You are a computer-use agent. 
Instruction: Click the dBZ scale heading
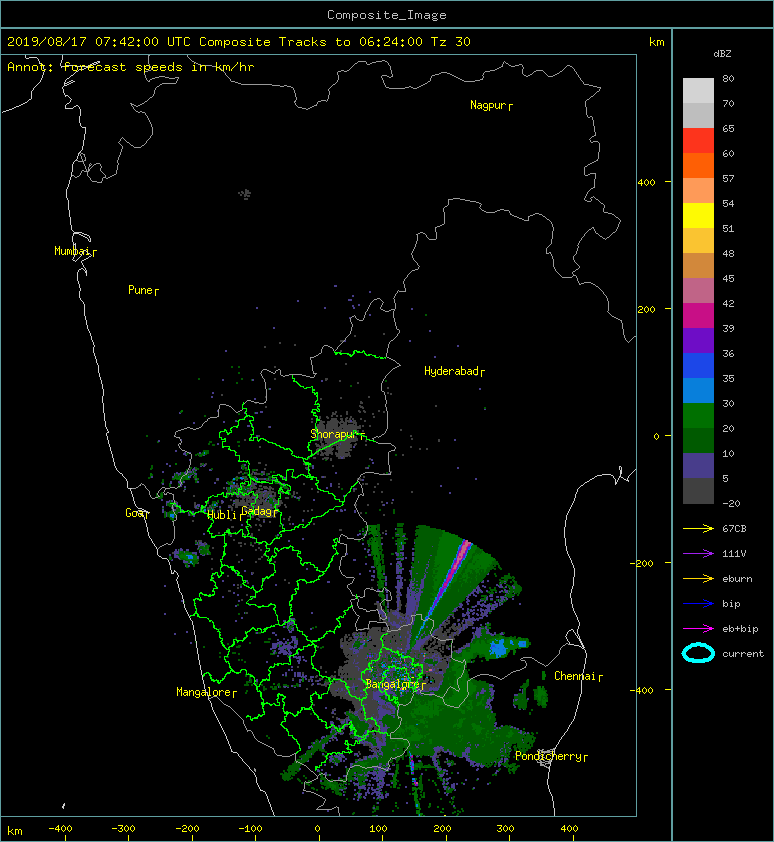click(x=722, y=54)
